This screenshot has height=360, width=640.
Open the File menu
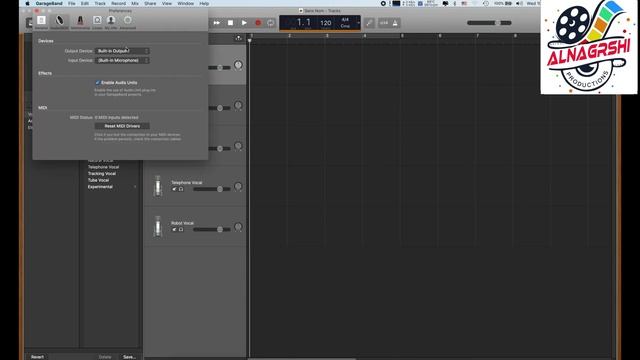pyautogui.click(x=71, y=3)
